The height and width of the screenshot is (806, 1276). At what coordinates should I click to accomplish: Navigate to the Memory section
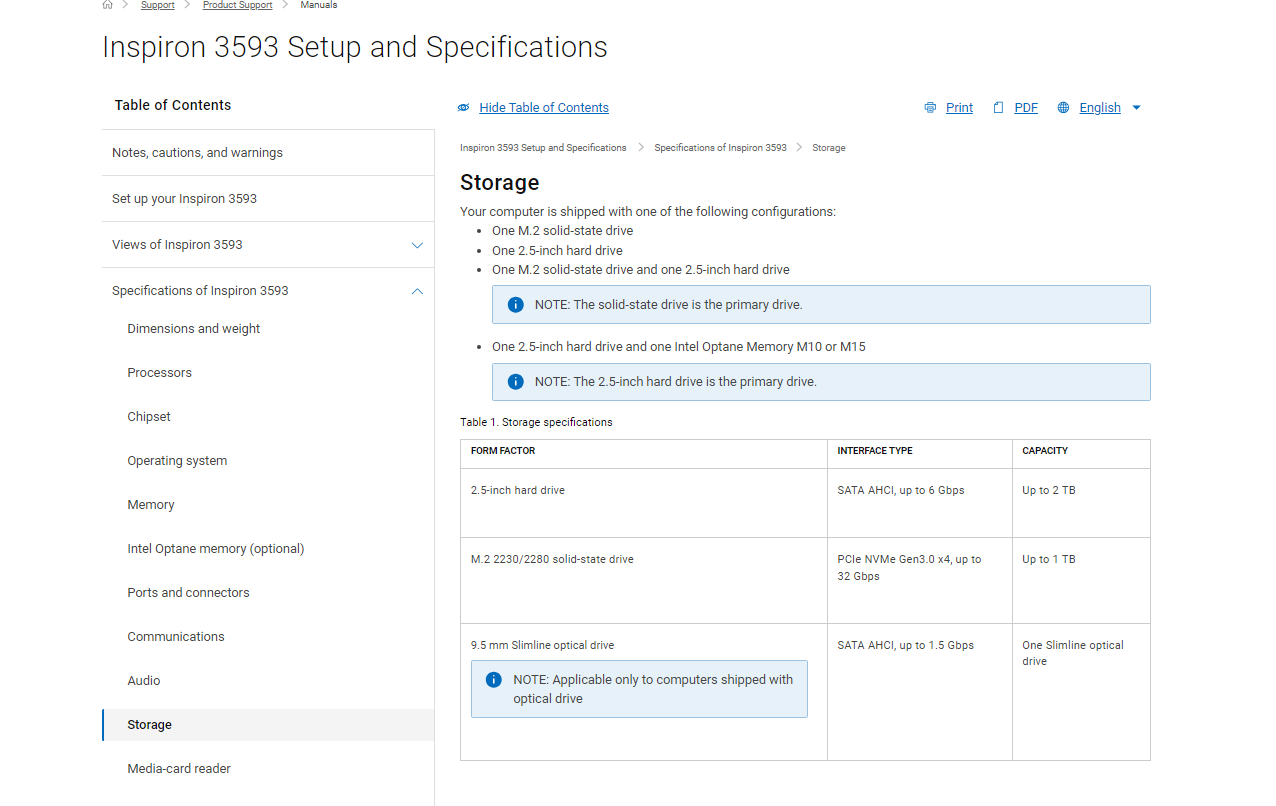tap(151, 505)
